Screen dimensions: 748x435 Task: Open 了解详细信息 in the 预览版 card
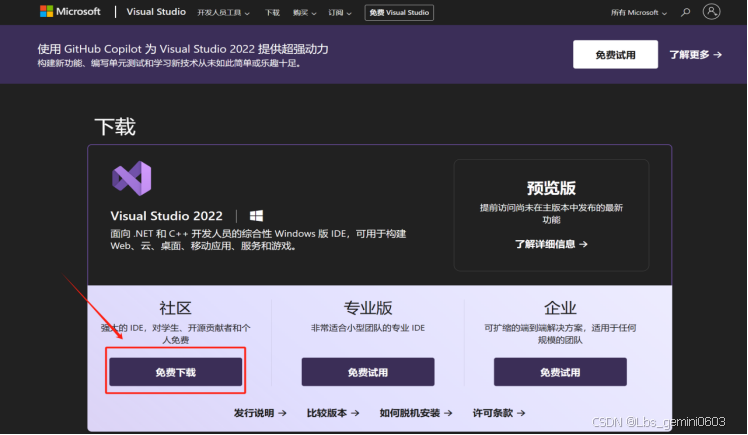tap(551, 244)
